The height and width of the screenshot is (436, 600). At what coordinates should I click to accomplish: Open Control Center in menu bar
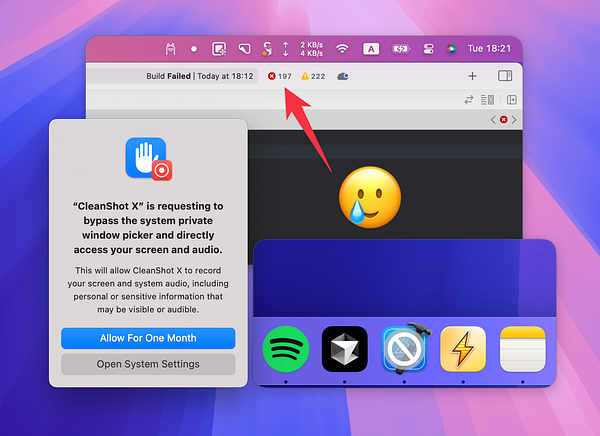[x=429, y=49]
